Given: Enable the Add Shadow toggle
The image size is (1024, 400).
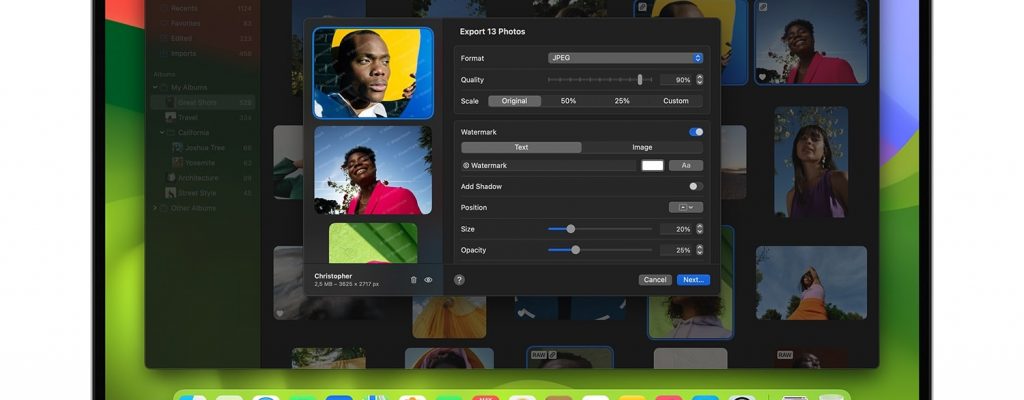Looking at the screenshot, I should point(695,186).
